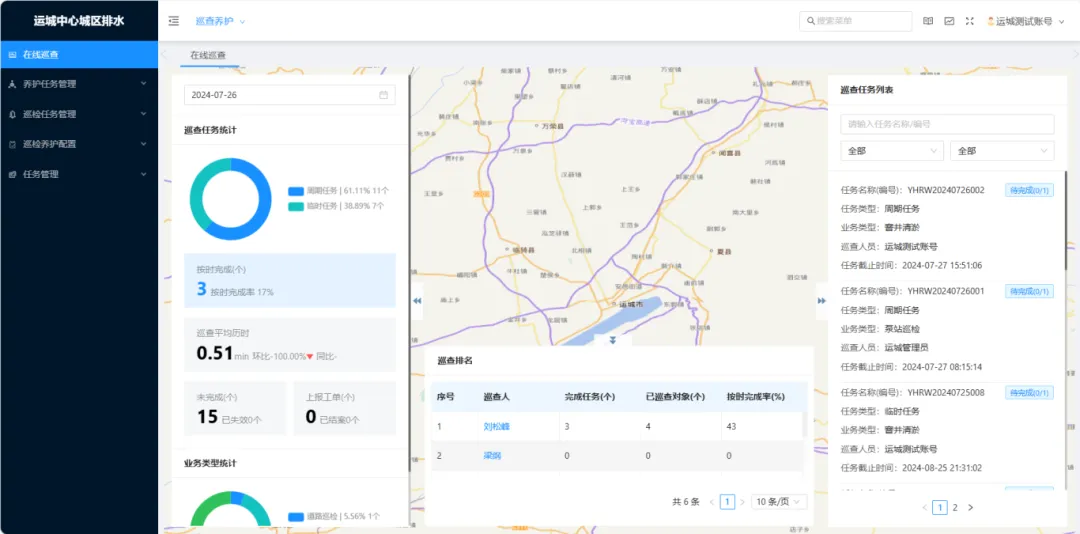Switch to the 在线巡查 tab
Viewport: 1080px width, 534px height.
(209, 55)
